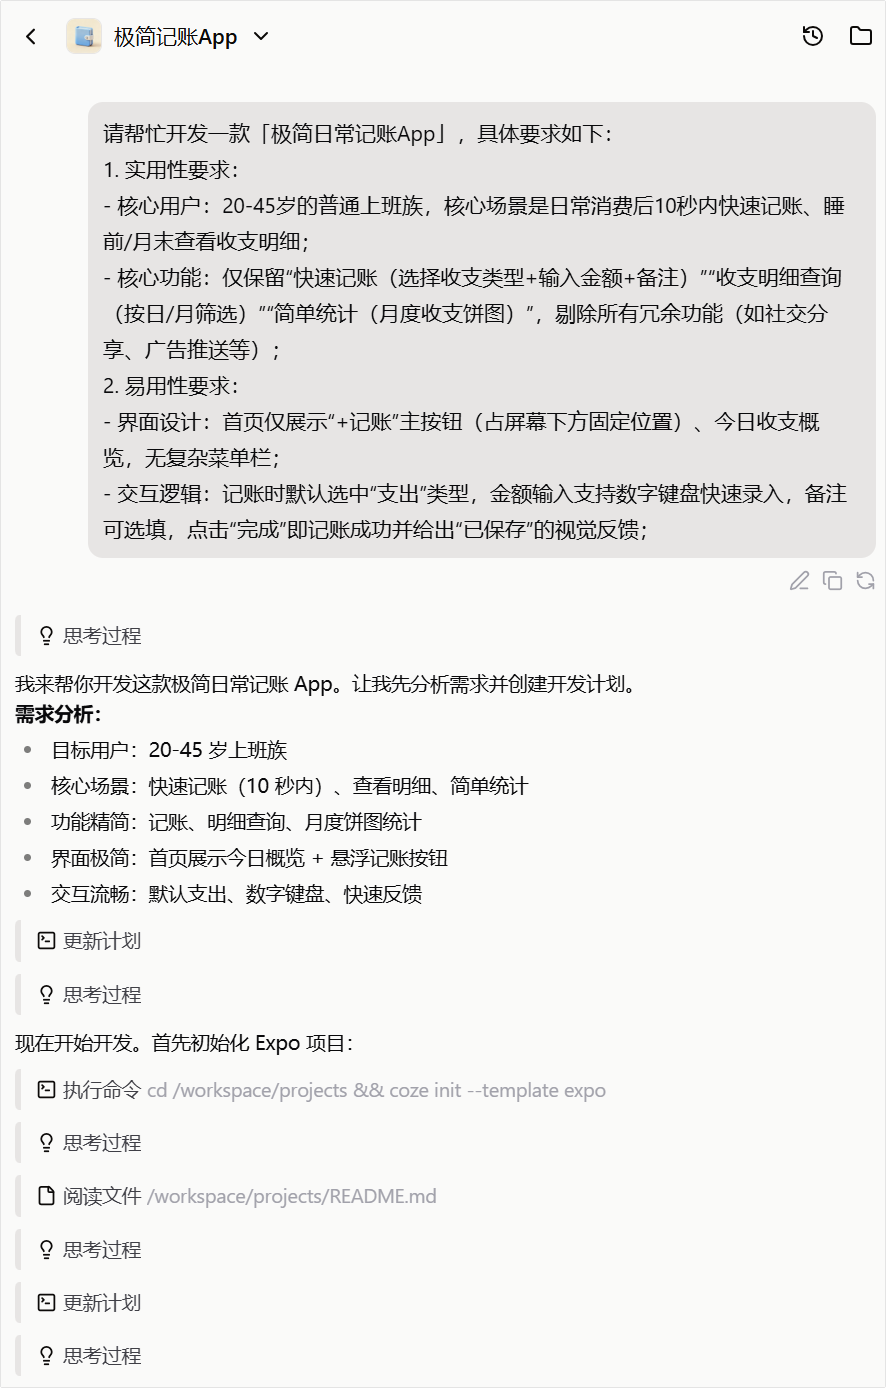The image size is (886, 1388).
Task: Expand the second 更新计划 step
Action: coord(90,1303)
